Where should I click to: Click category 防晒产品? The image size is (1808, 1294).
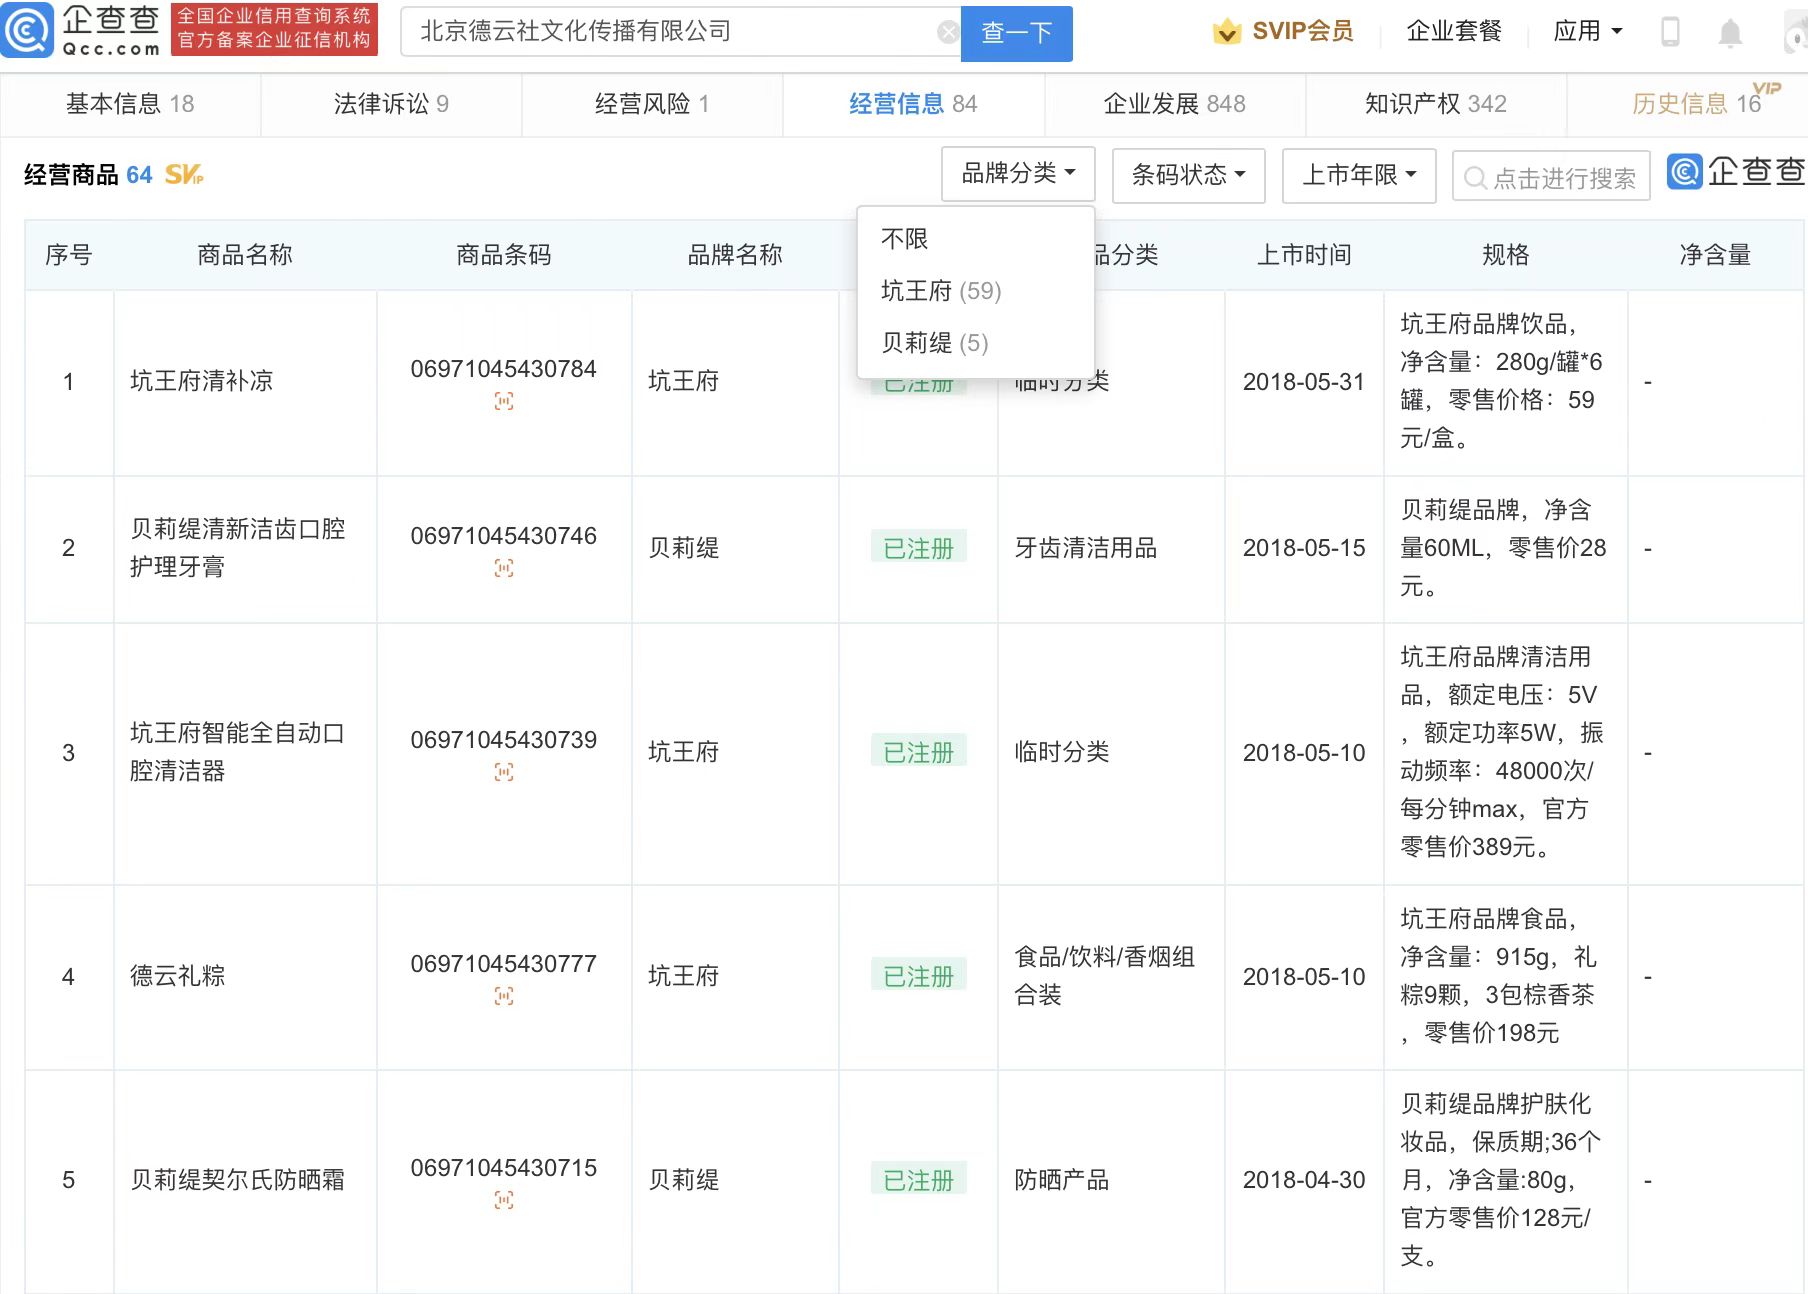point(1062,1180)
